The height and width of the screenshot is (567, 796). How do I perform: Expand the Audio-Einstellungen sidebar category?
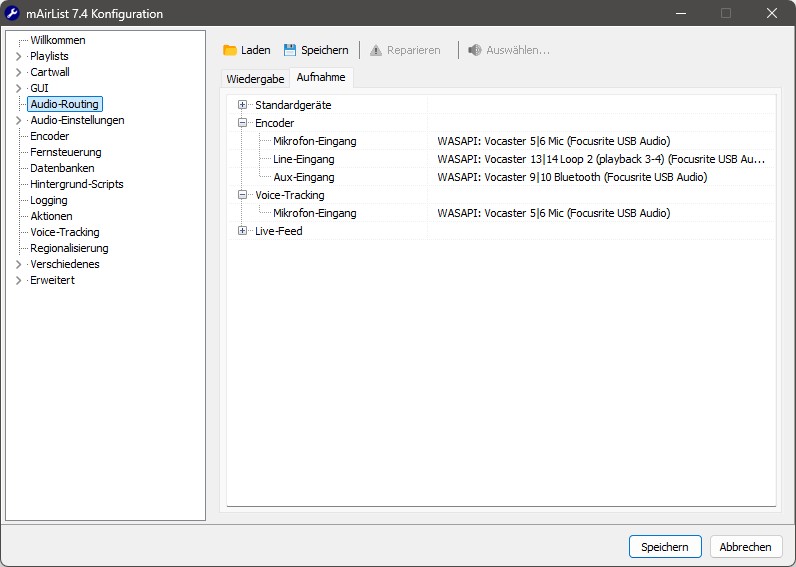[18, 121]
